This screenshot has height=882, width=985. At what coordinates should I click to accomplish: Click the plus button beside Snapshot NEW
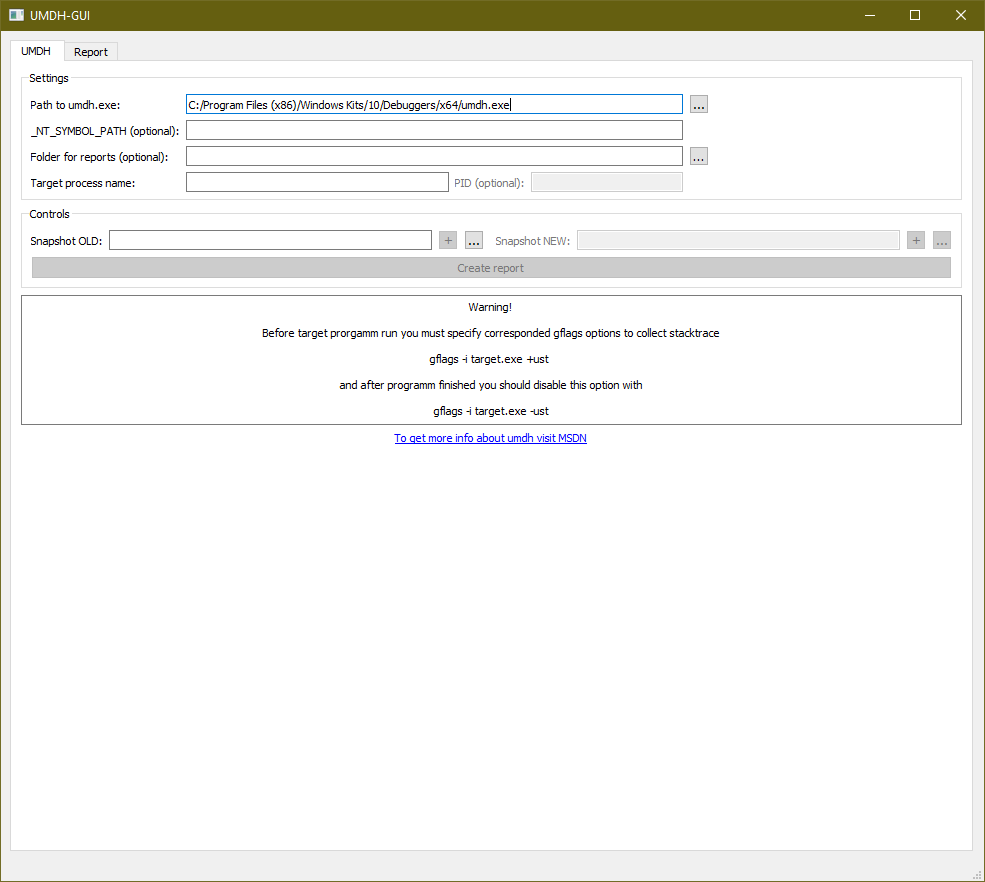[x=915, y=240]
